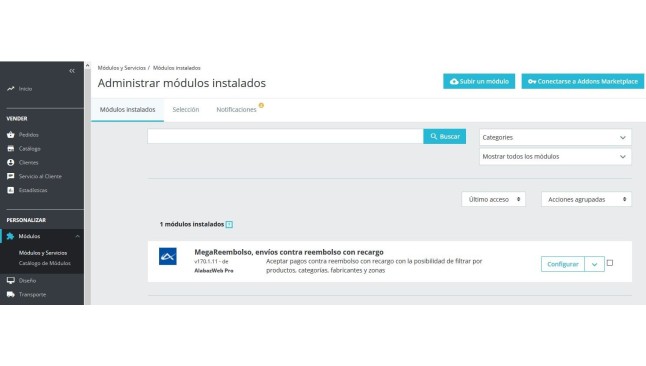
Task: Click the Diseño monitor icon
Action: click(10, 280)
